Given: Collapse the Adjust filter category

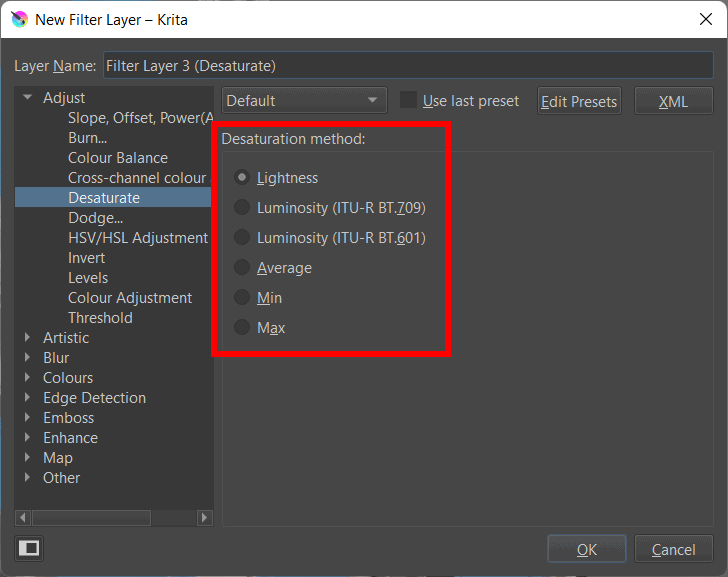Looking at the screenshot, I should pos(28,98).
